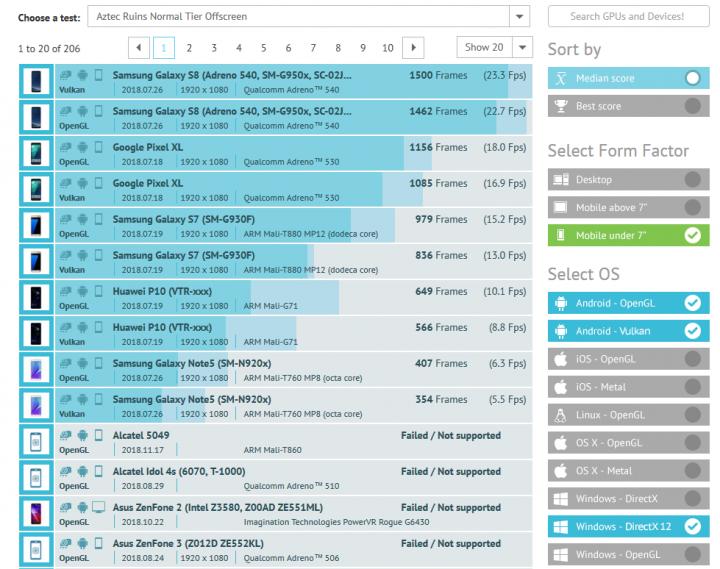Open the Show 20 dropdown arrow
720x569 pixels.
tap(522, 47)
